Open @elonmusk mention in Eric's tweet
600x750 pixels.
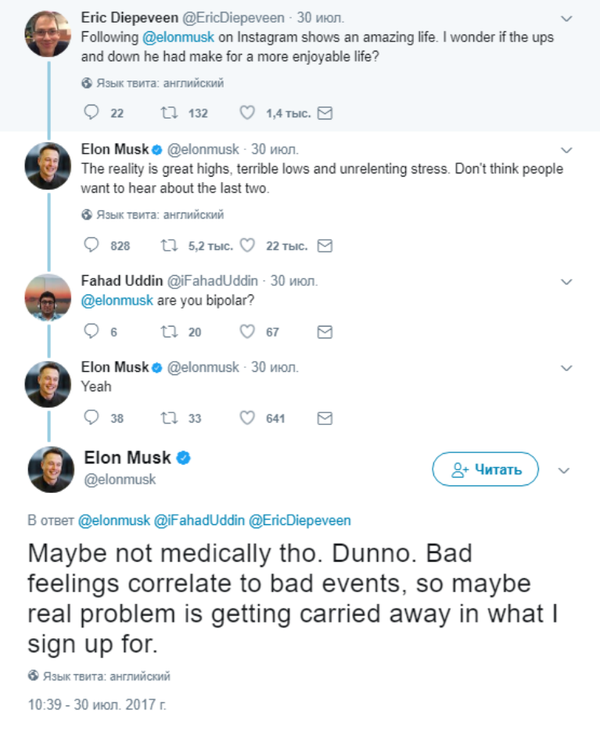pos(188,35)
